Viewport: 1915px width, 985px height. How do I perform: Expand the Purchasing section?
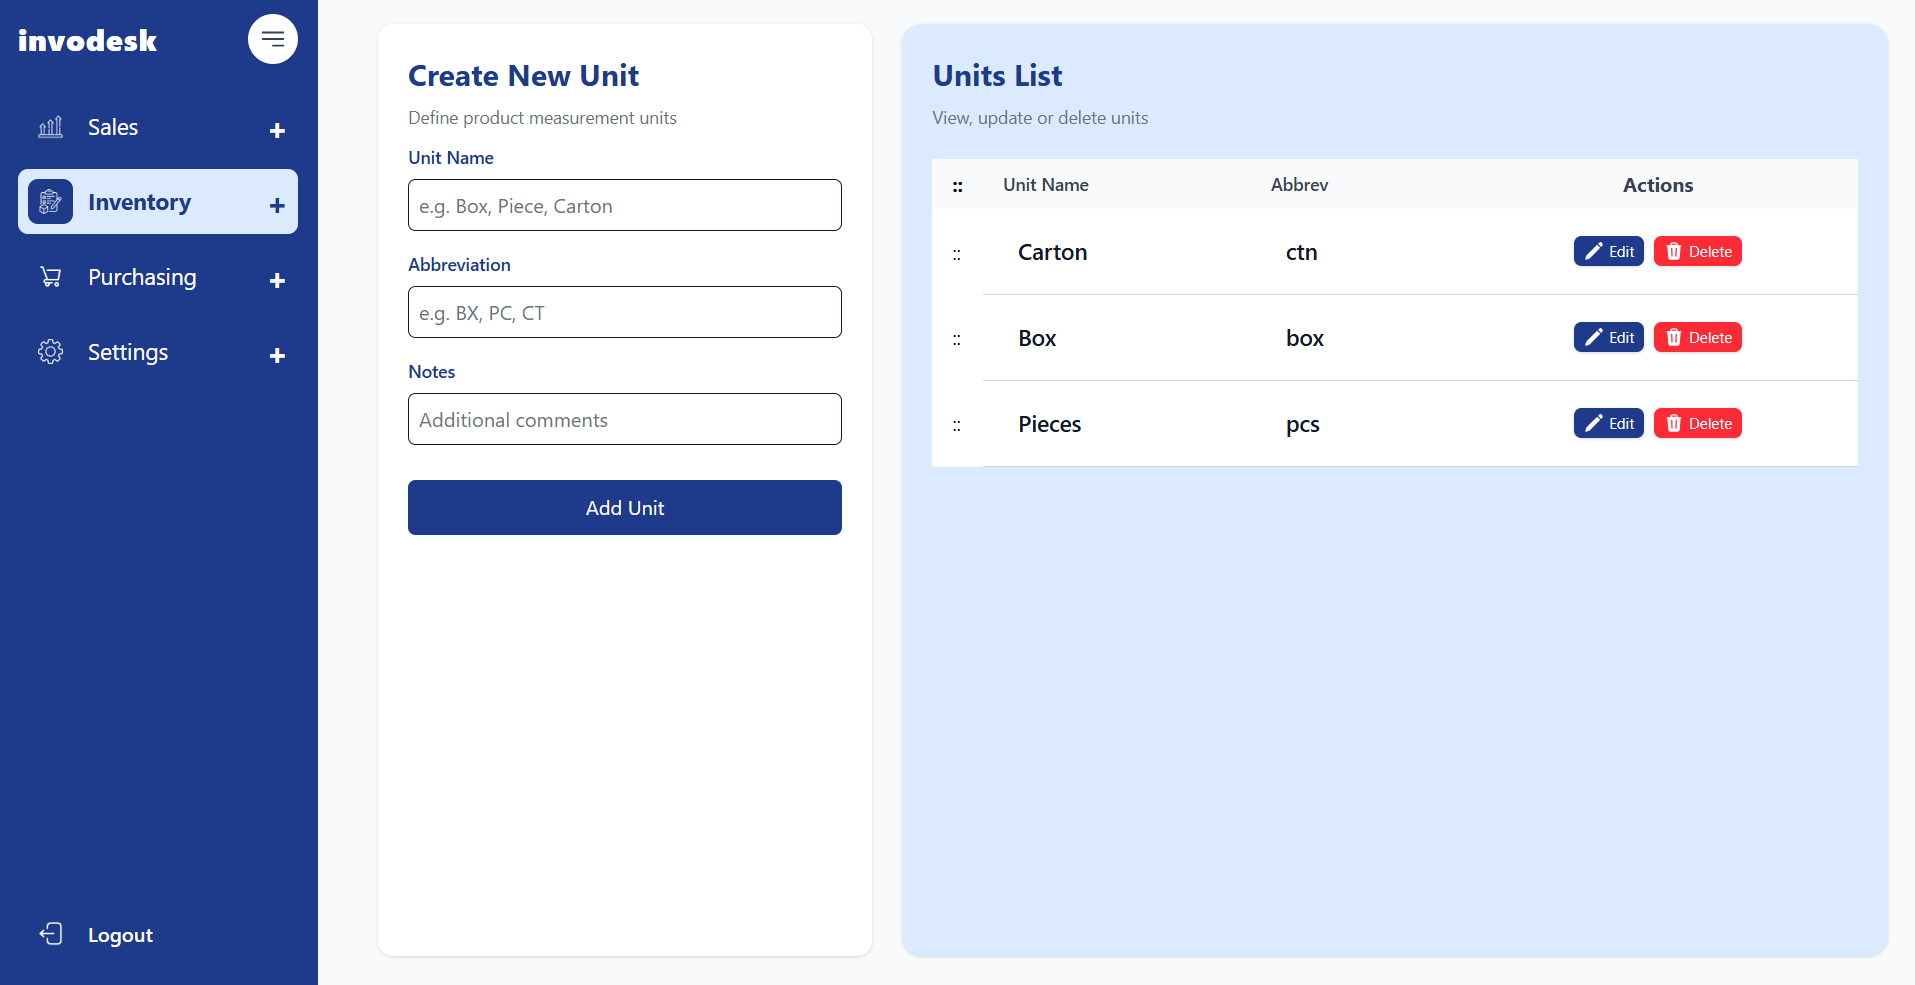[276, 281]
